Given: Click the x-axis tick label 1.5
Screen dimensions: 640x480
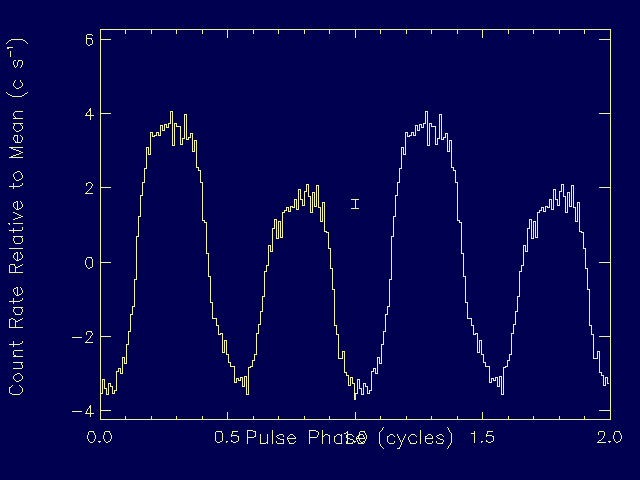Looking at the screenshot, I should coord(483,438).
